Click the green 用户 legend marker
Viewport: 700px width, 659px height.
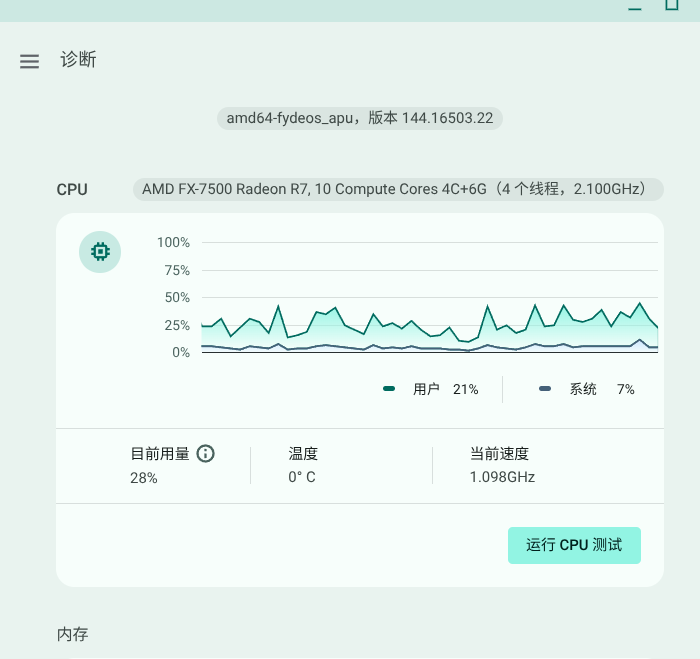pos(389,389)
